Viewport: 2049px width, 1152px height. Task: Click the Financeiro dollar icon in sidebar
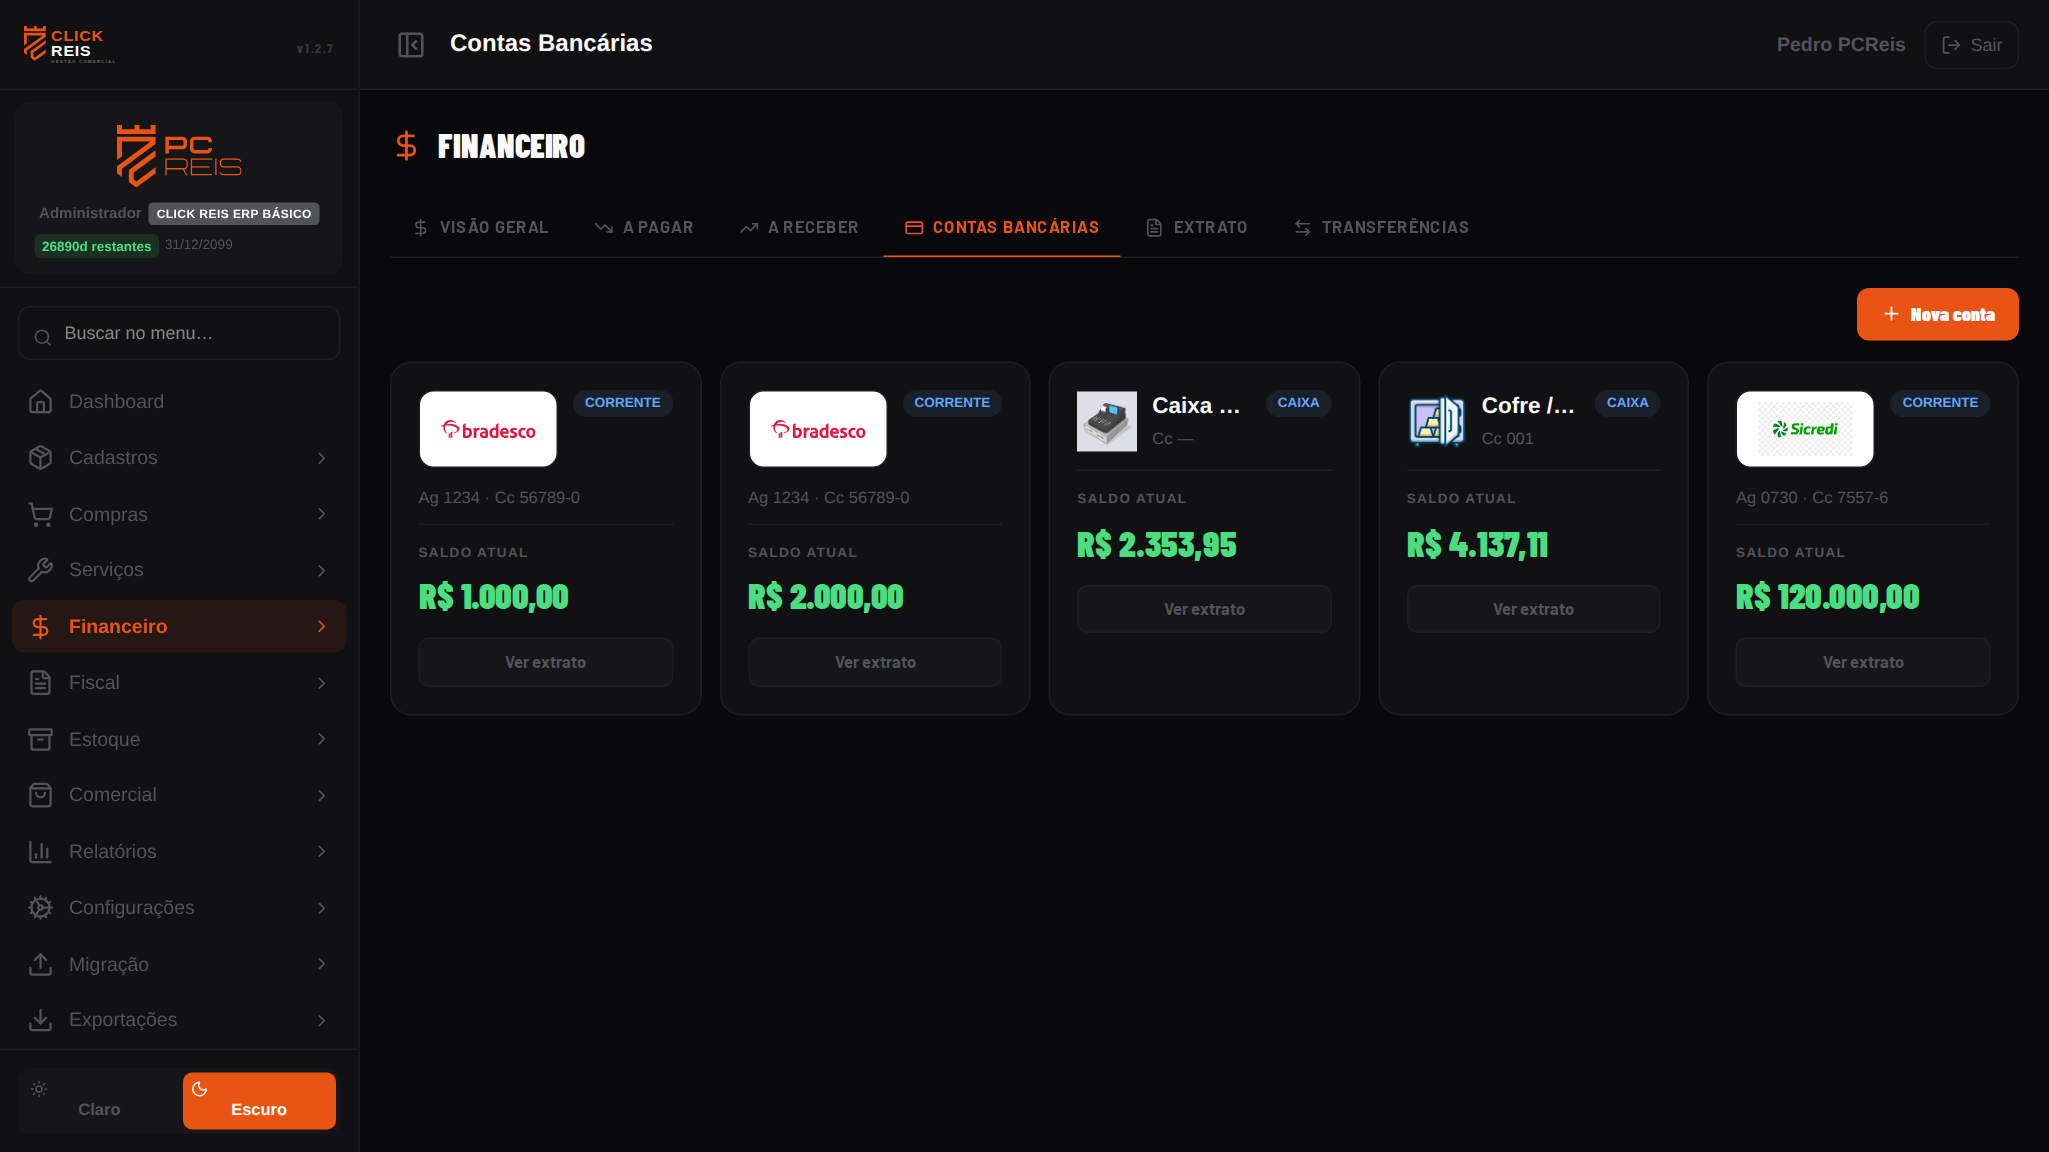40,627
